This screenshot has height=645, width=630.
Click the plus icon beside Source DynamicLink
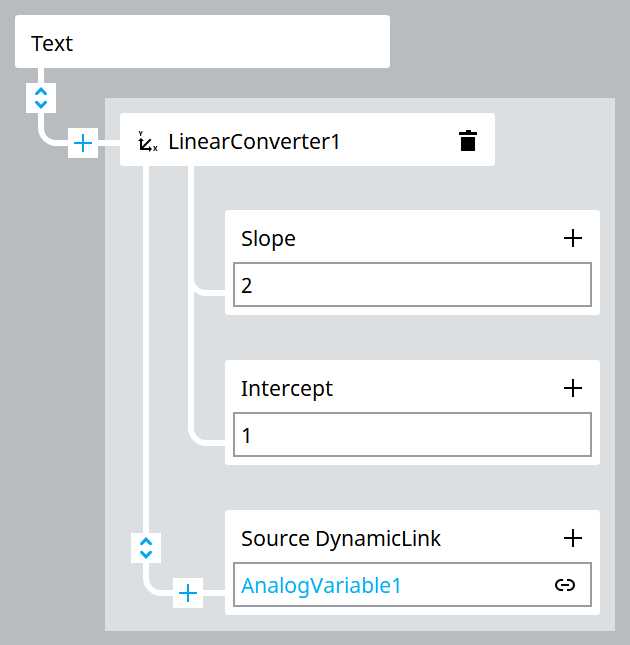point(572,538)
